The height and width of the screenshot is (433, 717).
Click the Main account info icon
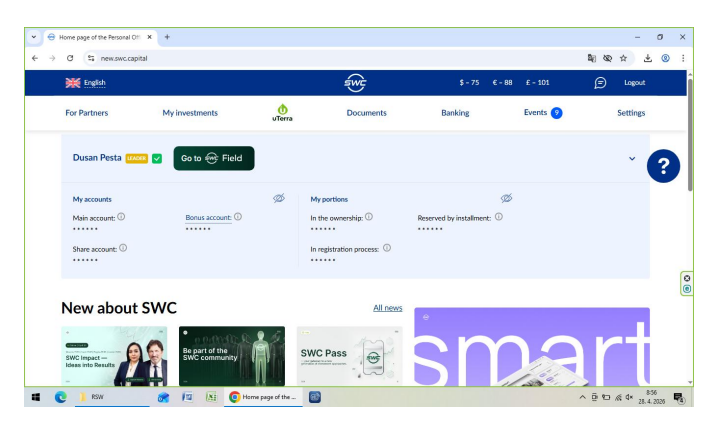pyautogui.click(x=121, y=217)
